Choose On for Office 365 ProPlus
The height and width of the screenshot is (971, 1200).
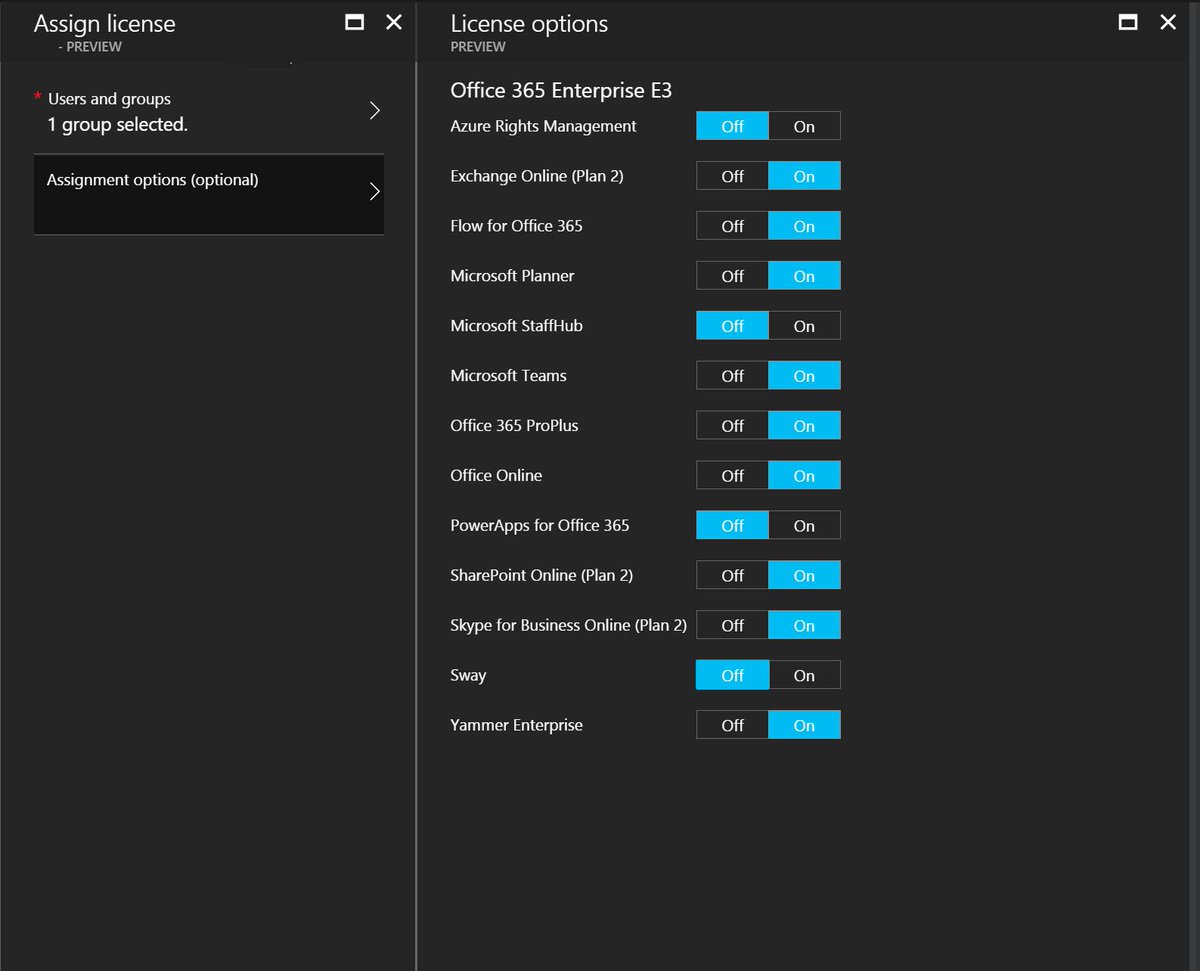[x=805, y=426]
